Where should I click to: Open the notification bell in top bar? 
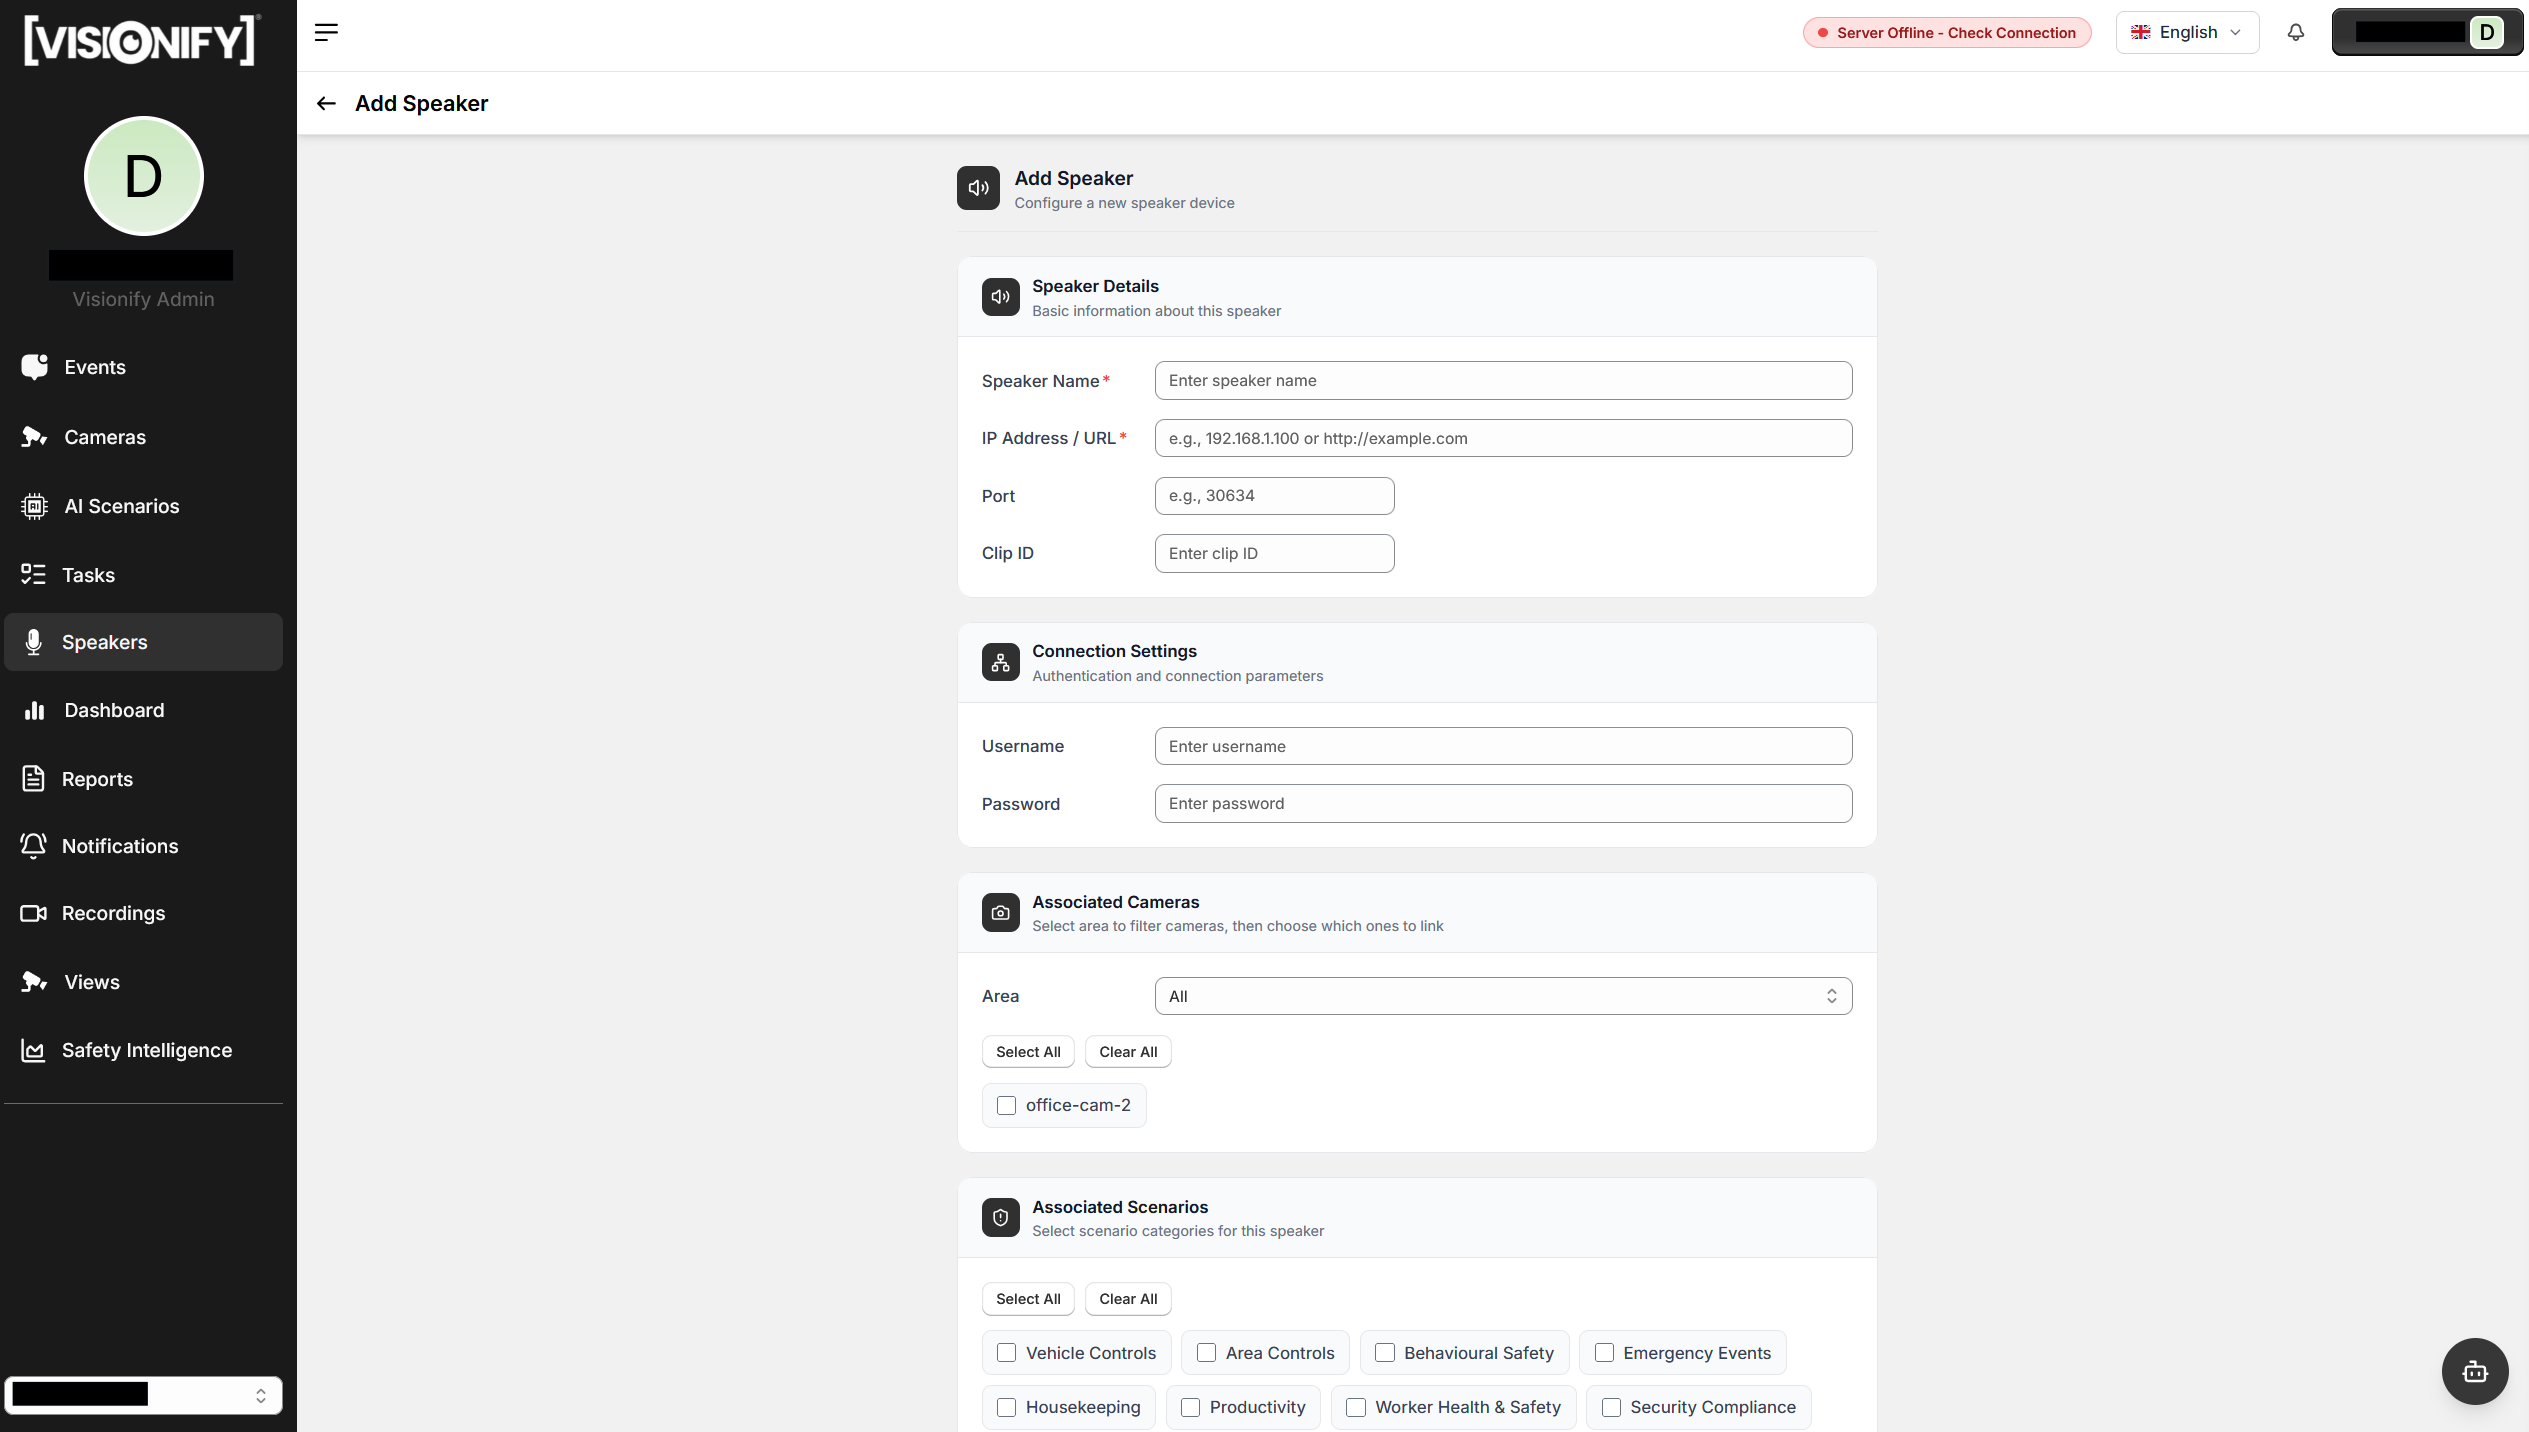[x=2296, y=32]
